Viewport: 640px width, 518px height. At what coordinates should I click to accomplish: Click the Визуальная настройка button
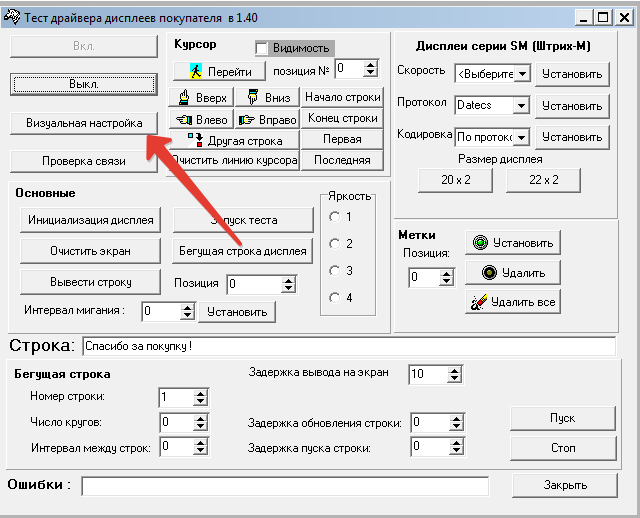click(x=84, y=122)
